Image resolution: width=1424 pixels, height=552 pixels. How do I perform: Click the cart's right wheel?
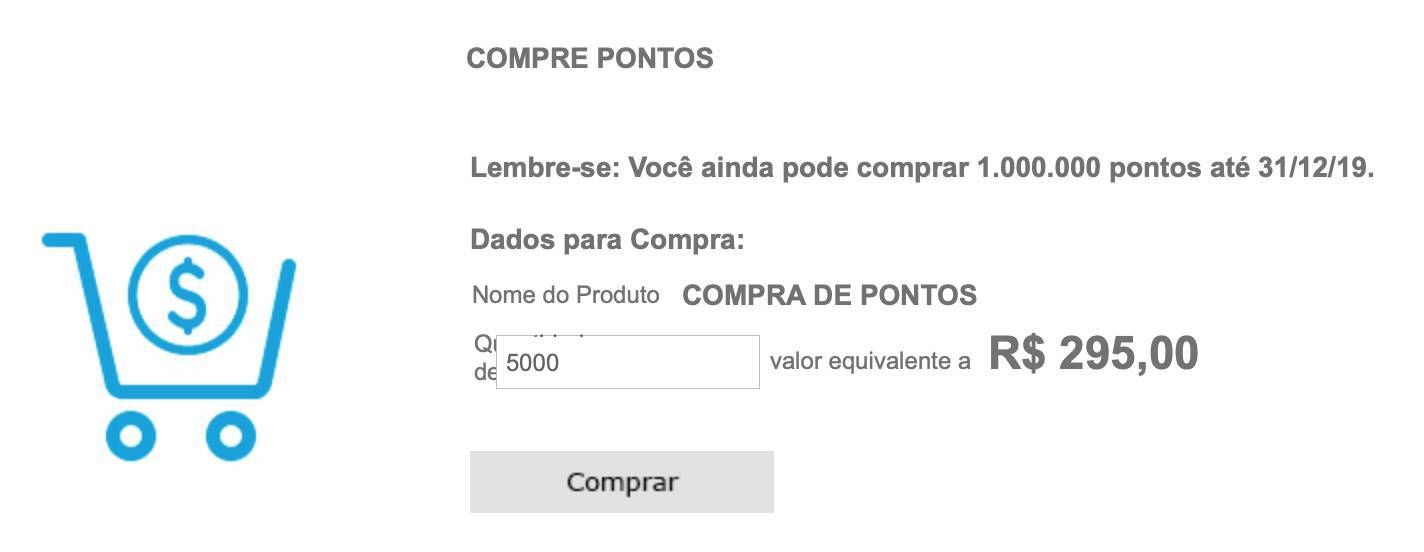pos(231,436)
